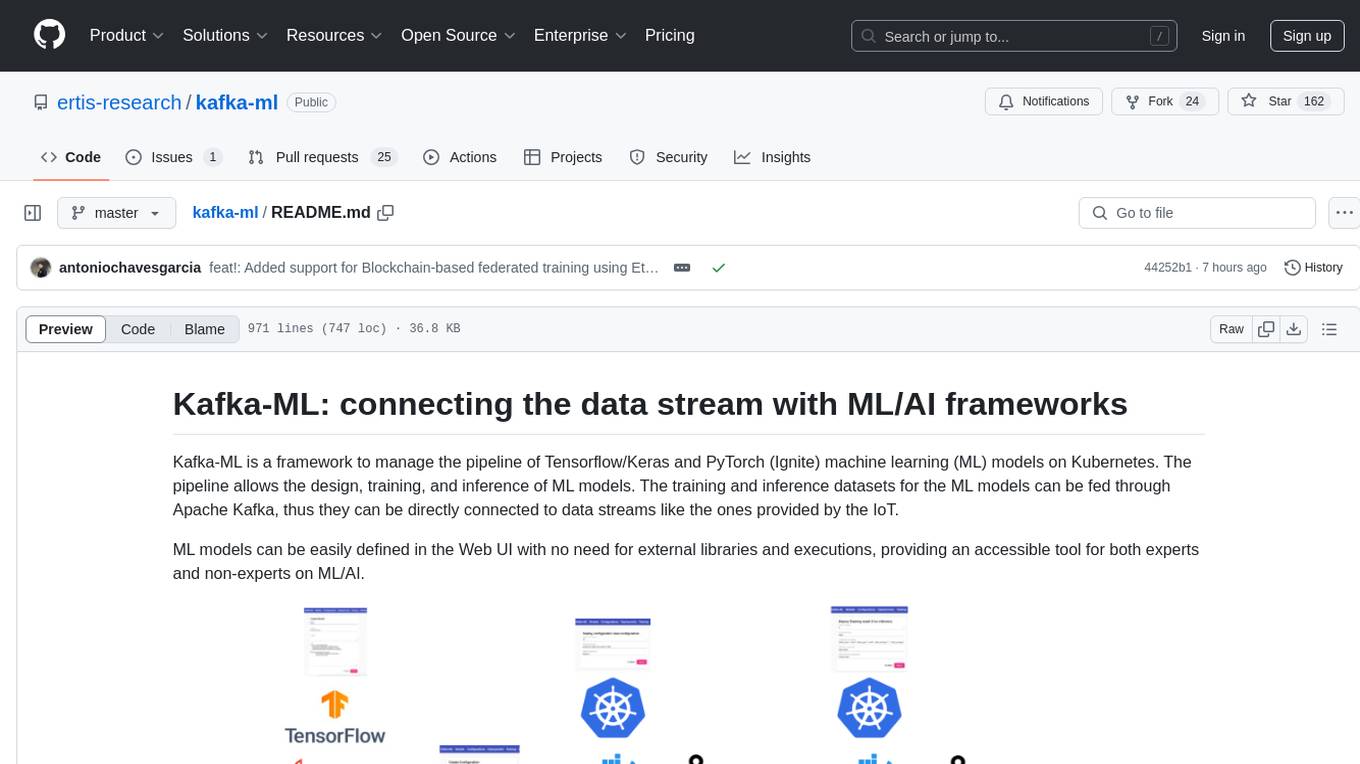Click the star count 162
Image resolution: width=1360 pixels, height=764 pixels.
pos(1314,102)
